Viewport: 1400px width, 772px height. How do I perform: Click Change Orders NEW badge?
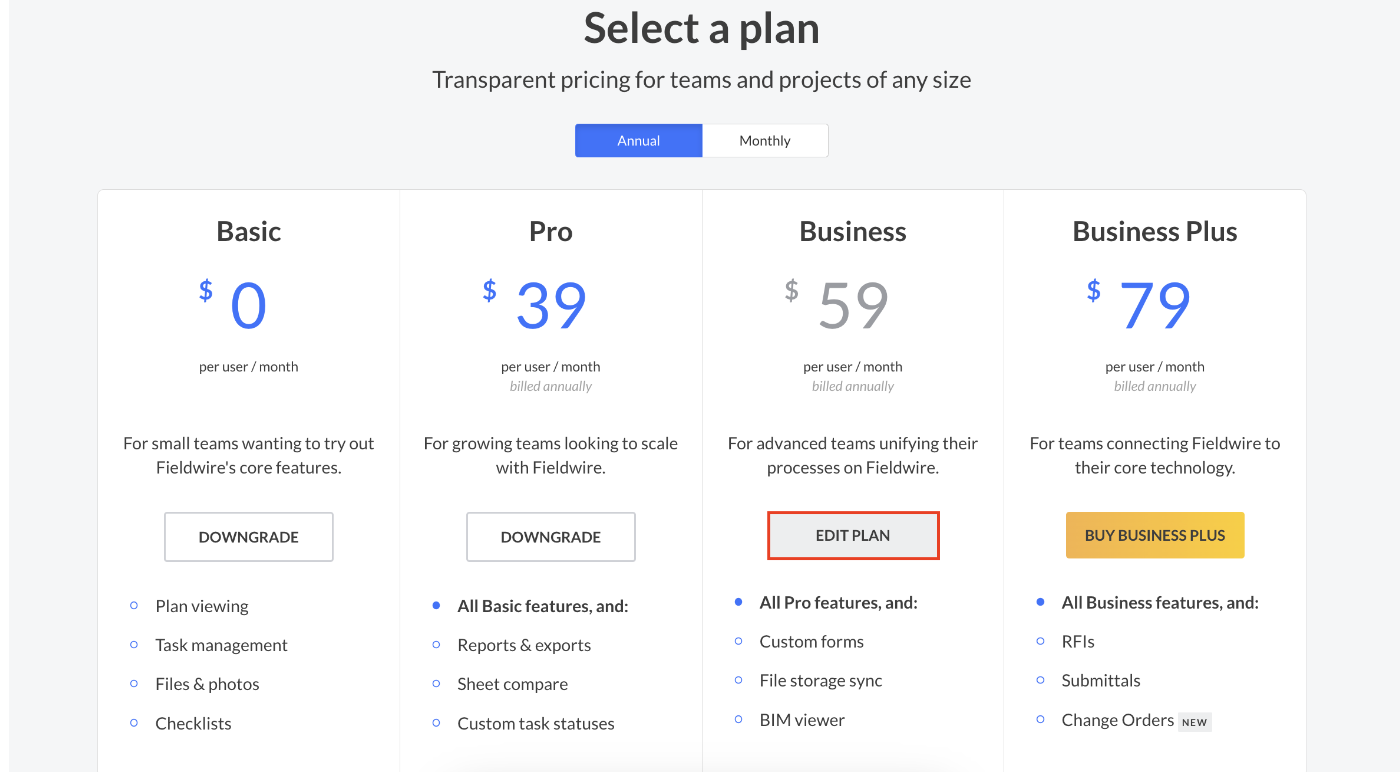(1195, 722)
